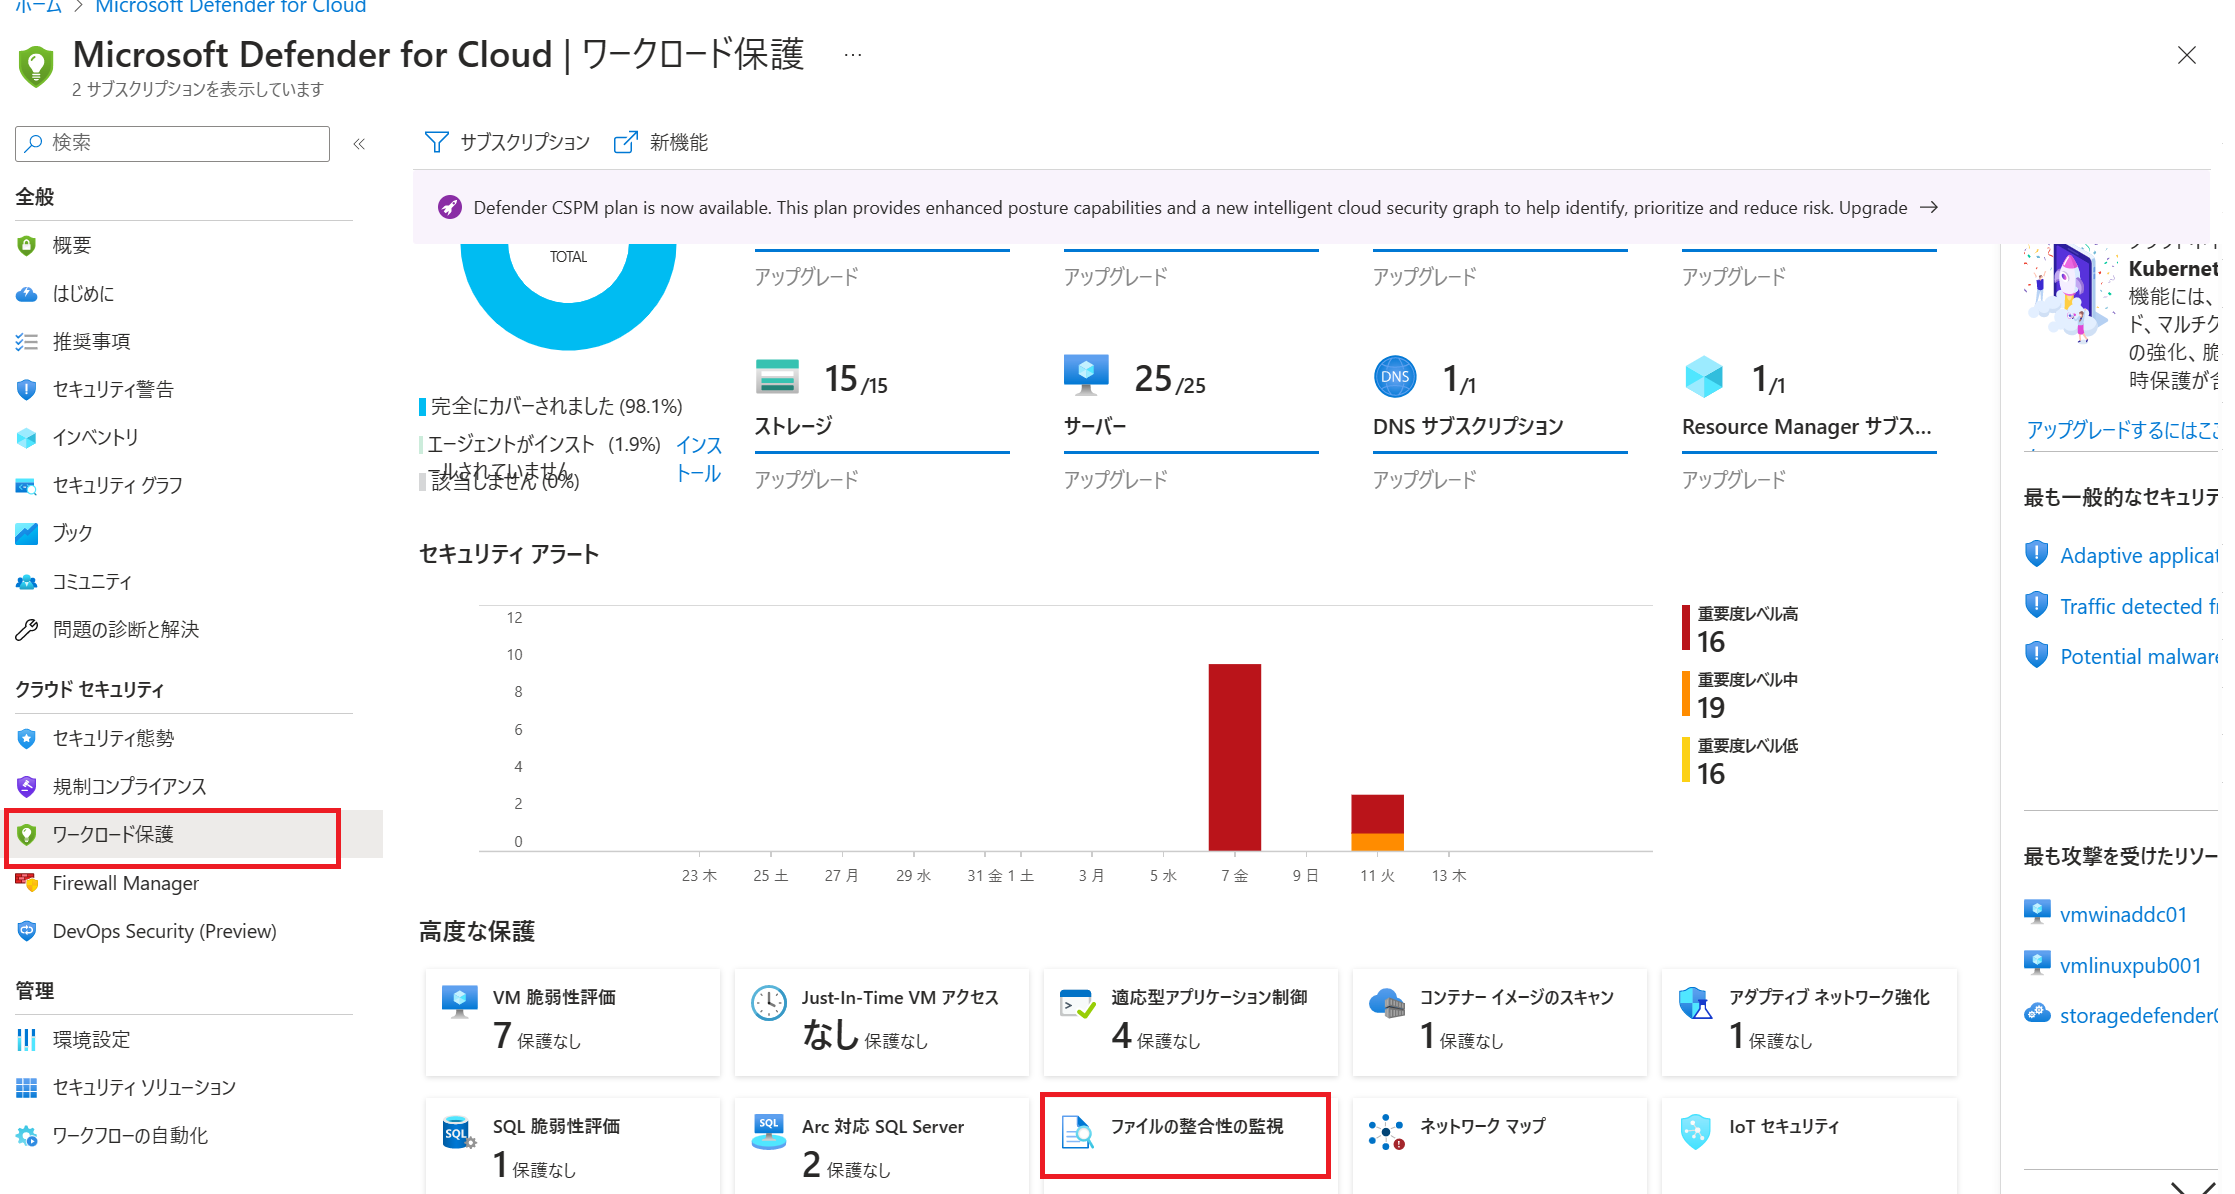Open Firewall Manager from the sidebar
The image size is (2235, 1194).
[x=125, y=883]
